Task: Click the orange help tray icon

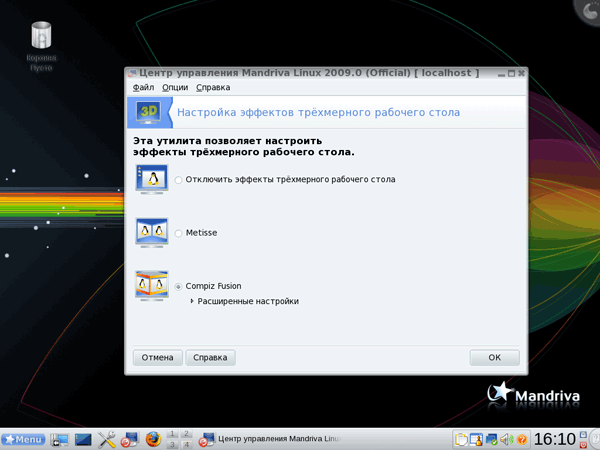Action: [522, 439]
